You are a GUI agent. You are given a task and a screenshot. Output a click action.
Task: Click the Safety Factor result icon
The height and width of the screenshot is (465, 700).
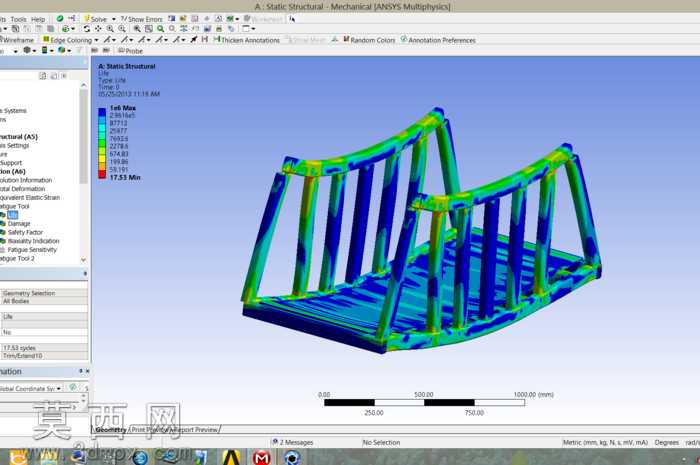[x=3, y=232]
